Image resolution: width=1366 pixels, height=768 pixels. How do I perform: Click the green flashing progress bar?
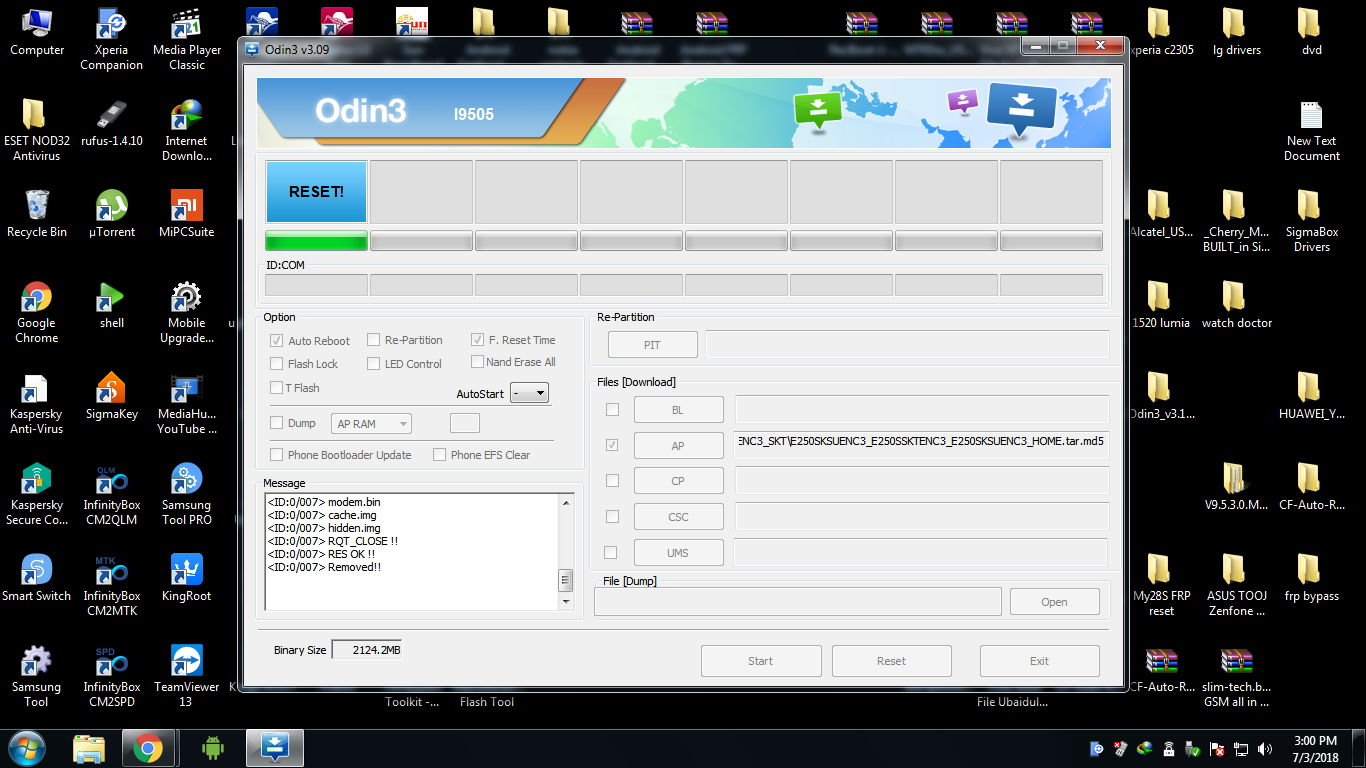click(316, 241)
